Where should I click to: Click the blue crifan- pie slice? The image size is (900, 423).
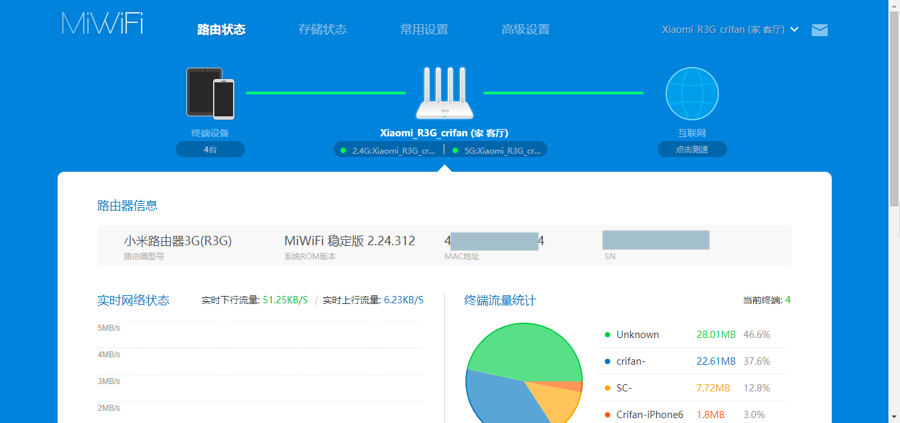click(x=499, y=399)
